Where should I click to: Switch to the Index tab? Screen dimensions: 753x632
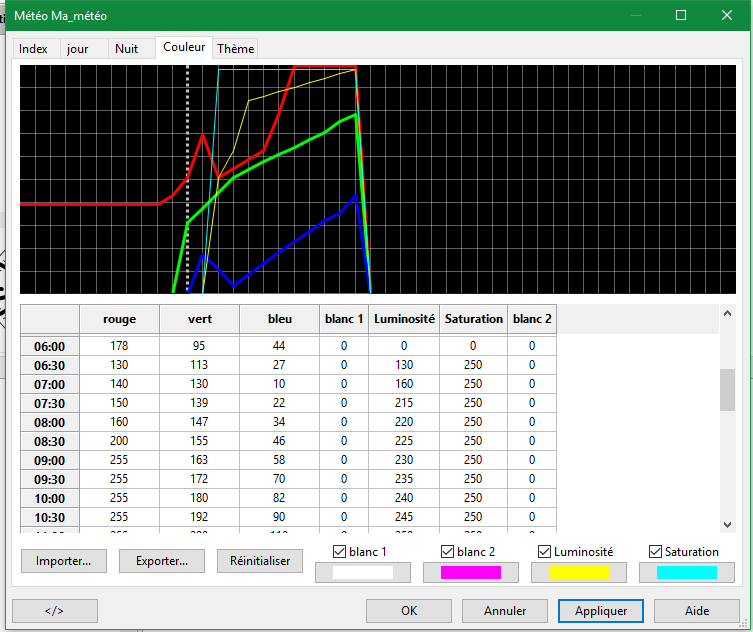coord(33,48)
